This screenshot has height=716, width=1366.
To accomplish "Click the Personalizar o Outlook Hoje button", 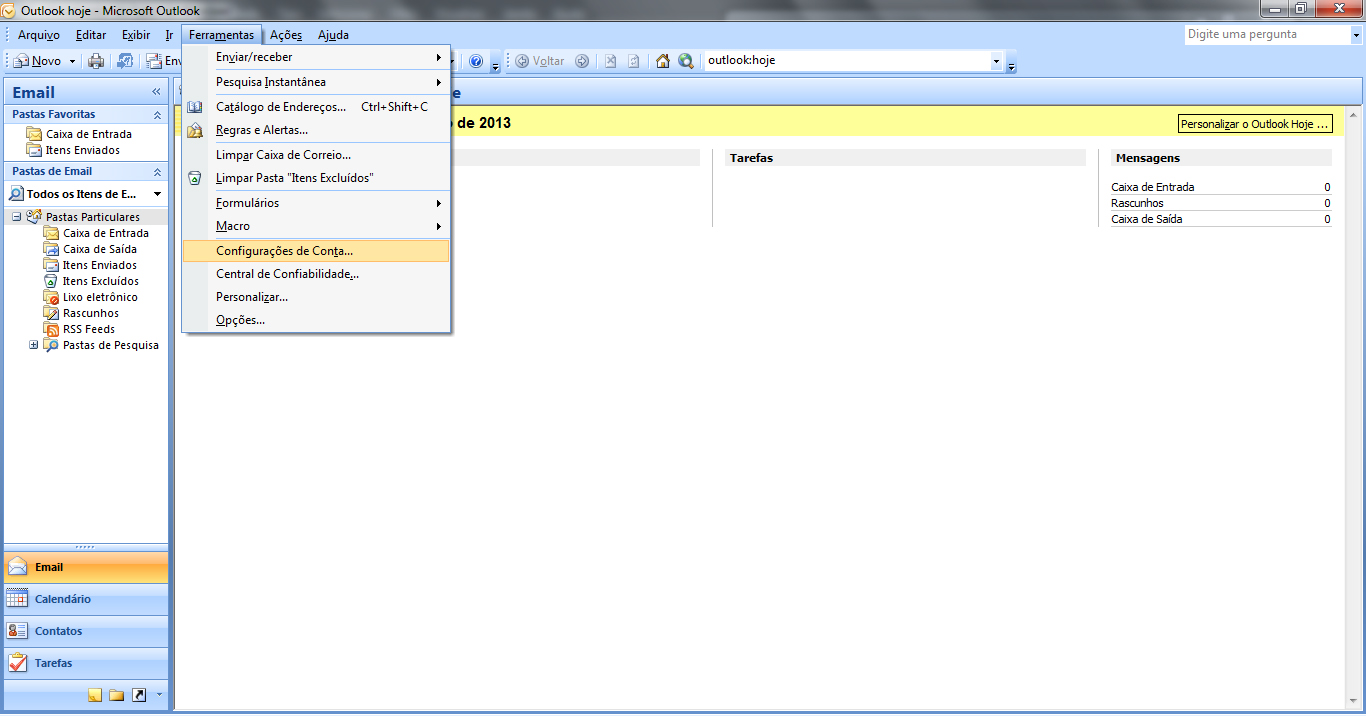I will (x=1256, y=124).
